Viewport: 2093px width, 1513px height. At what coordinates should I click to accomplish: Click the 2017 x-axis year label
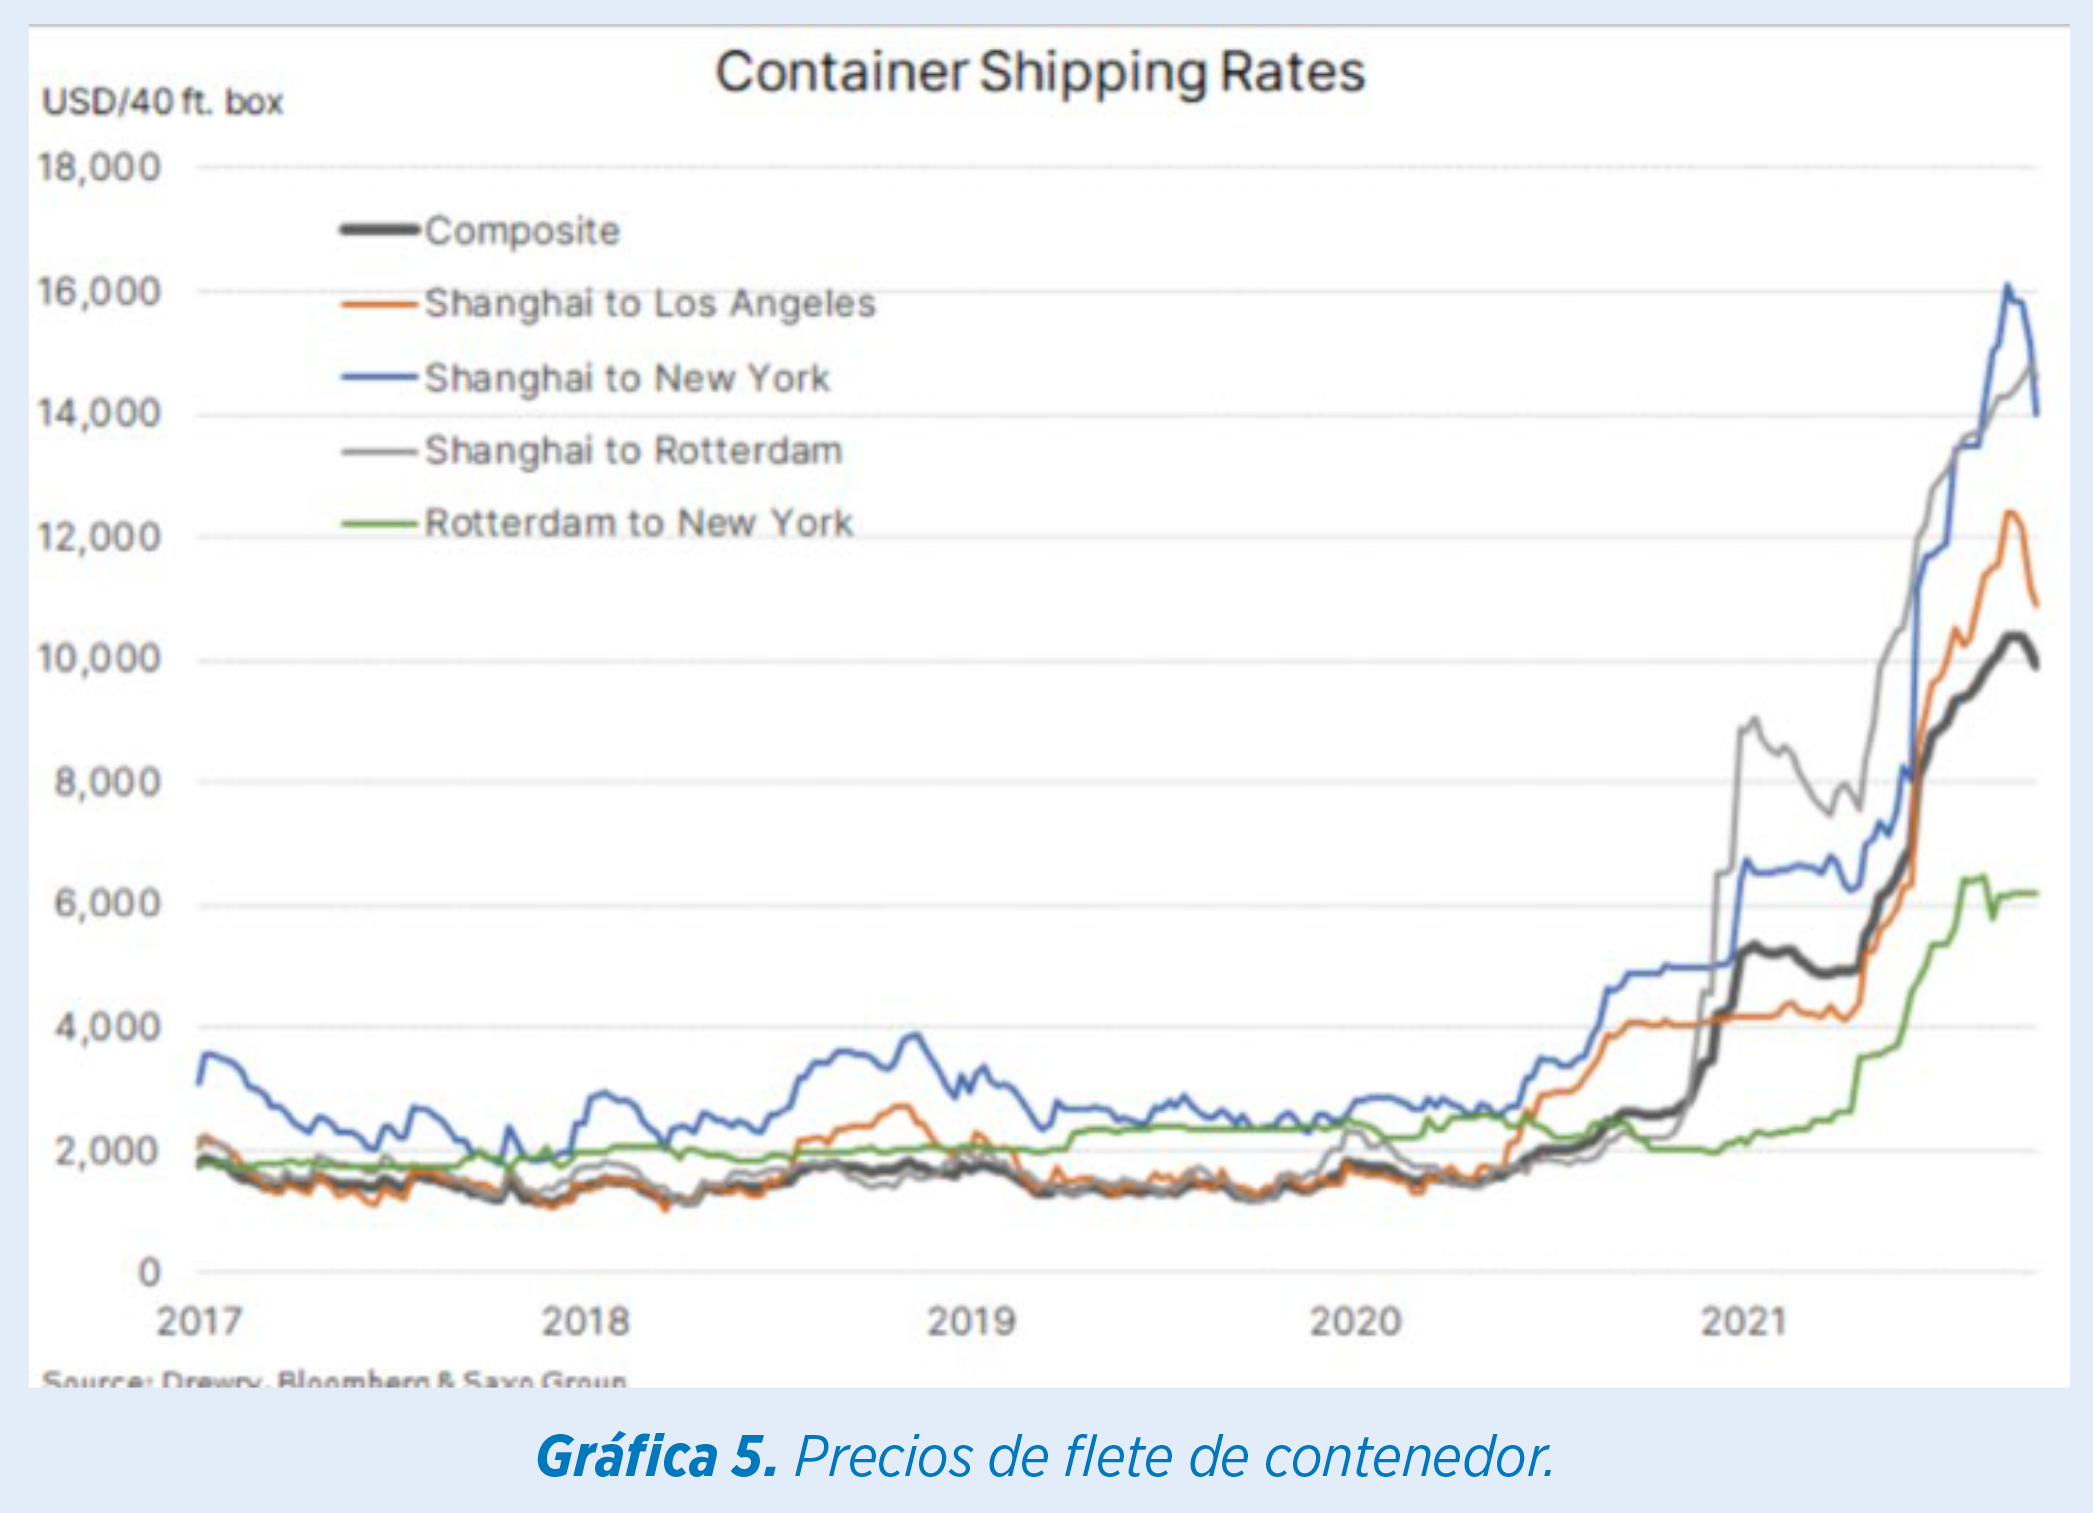click(199, 1321)
